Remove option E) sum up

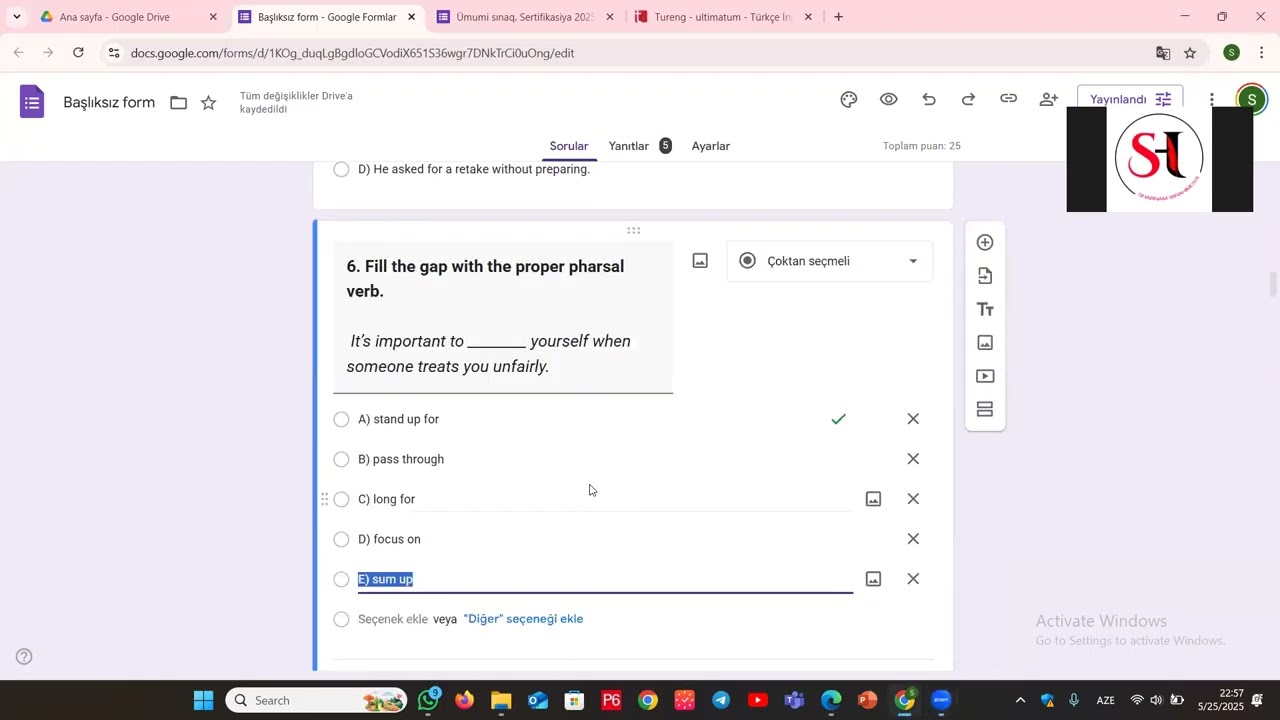(x=913, y=579)
